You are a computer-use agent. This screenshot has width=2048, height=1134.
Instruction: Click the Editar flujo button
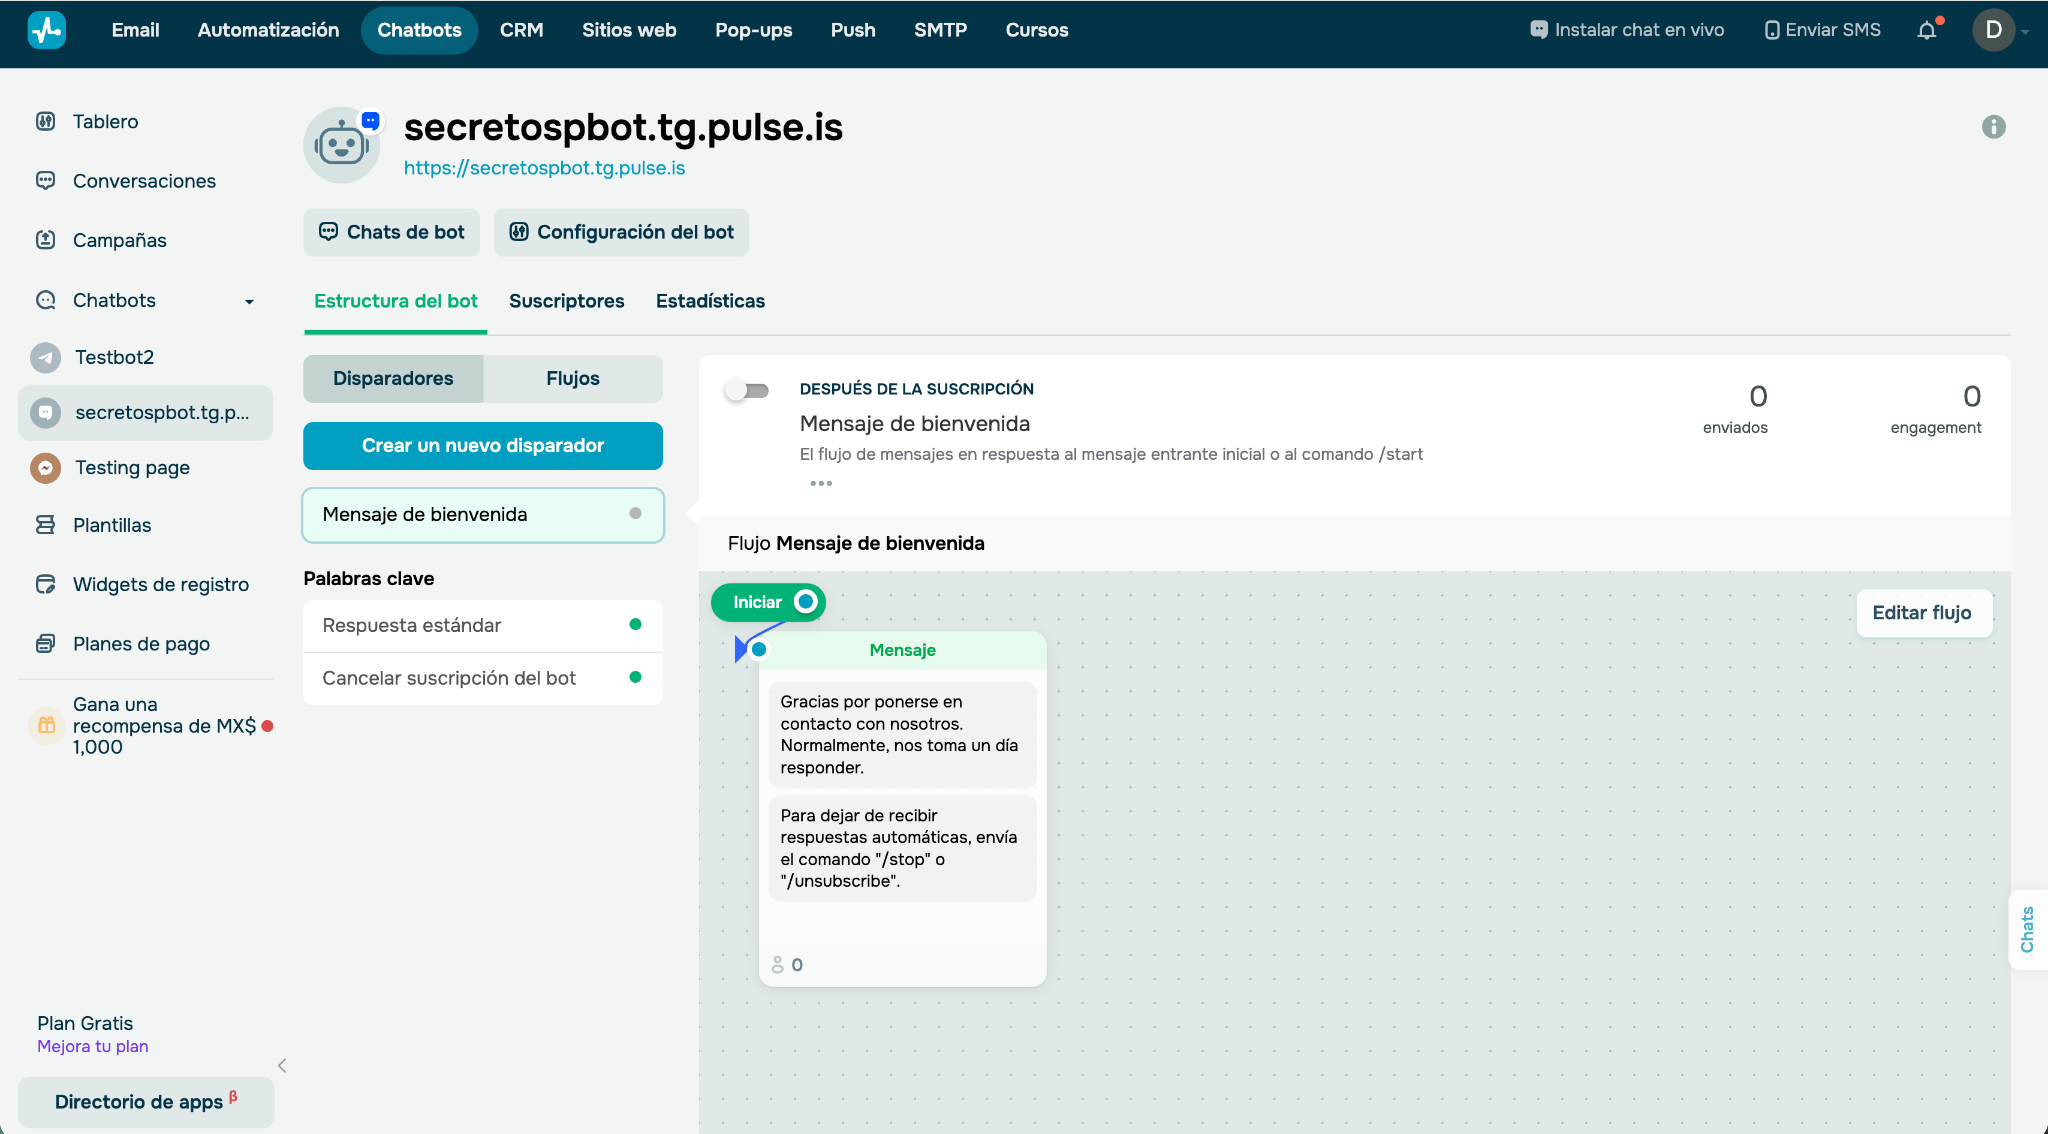click(1922, 612)
